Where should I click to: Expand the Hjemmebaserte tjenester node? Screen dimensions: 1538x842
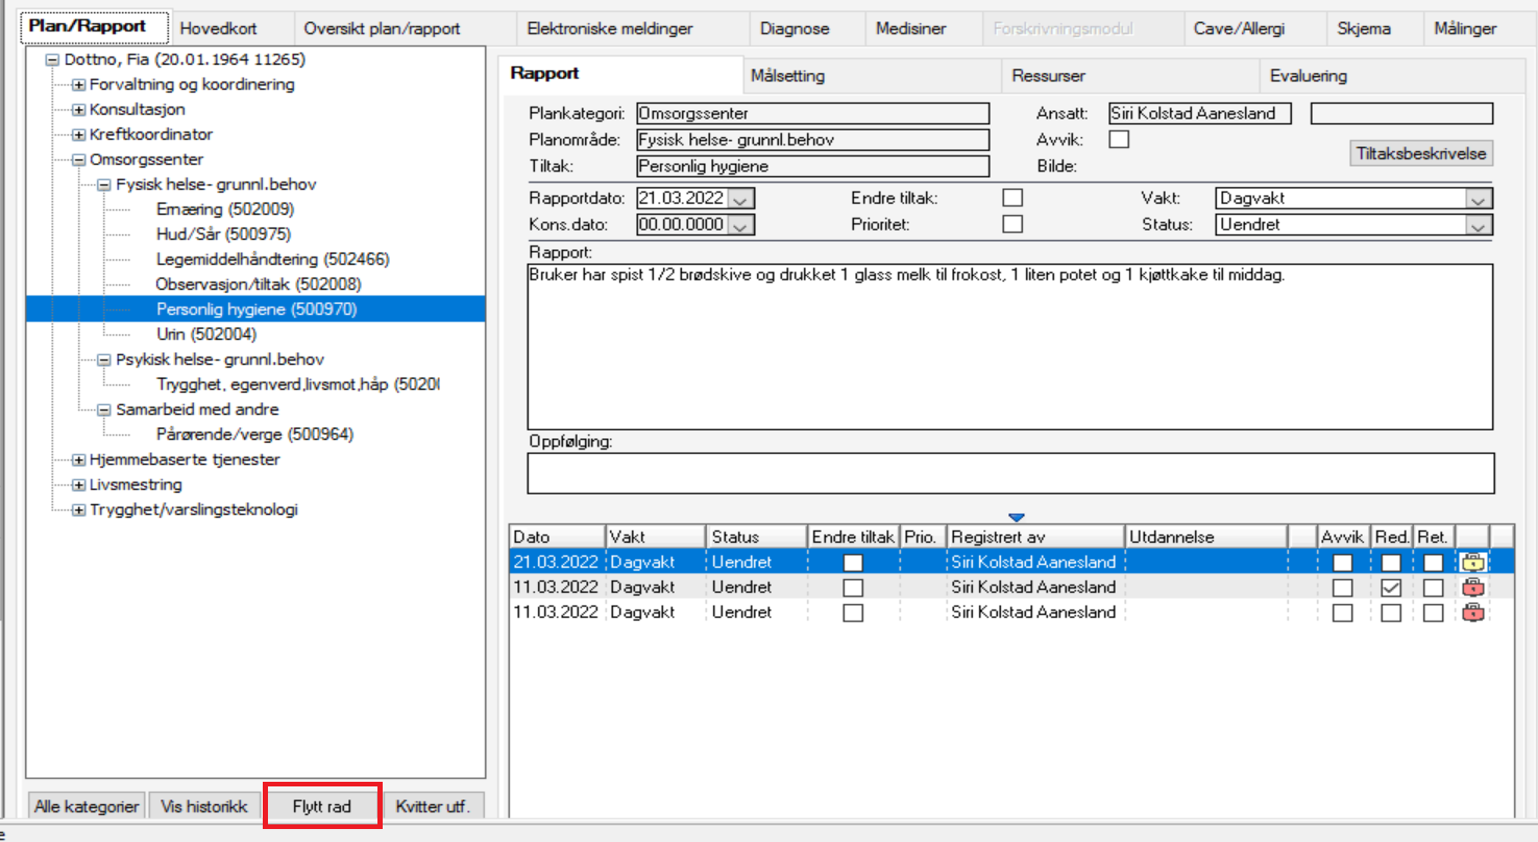pos(78,459)
